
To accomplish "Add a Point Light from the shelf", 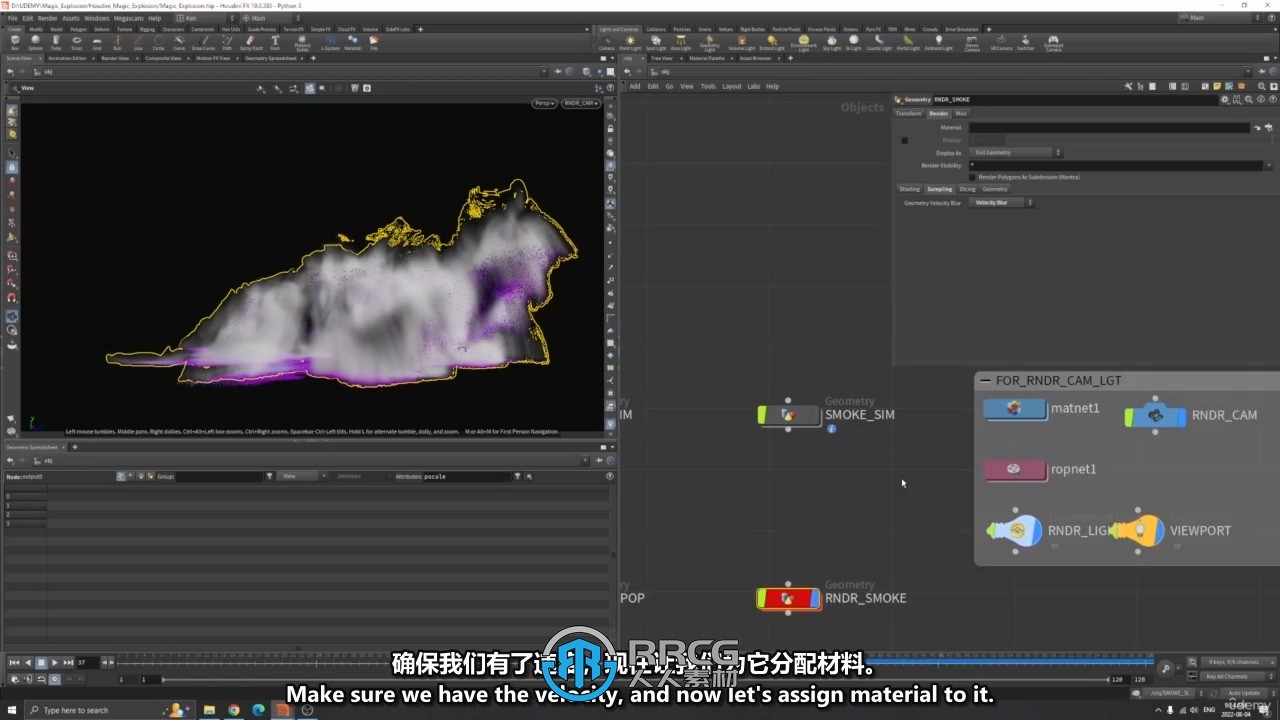I will (630, 43).
